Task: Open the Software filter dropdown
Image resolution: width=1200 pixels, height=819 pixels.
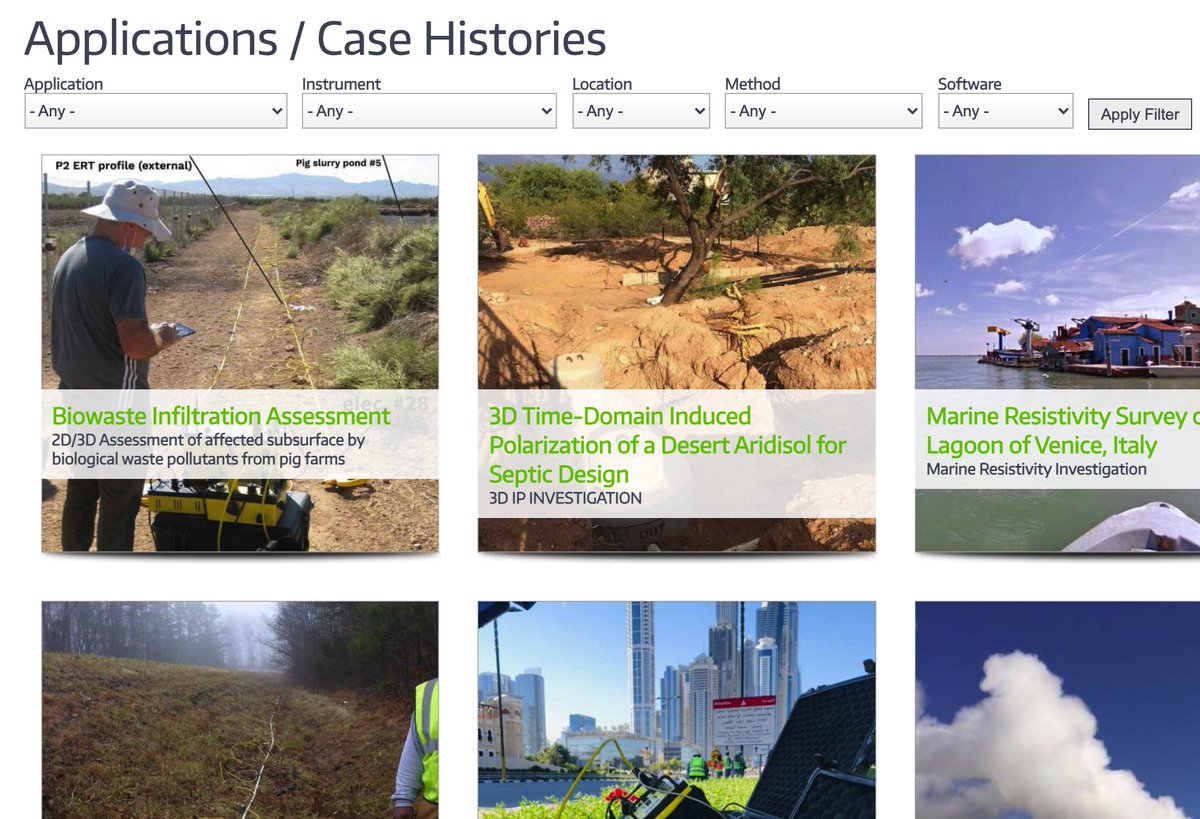Action: point(1004,111)
